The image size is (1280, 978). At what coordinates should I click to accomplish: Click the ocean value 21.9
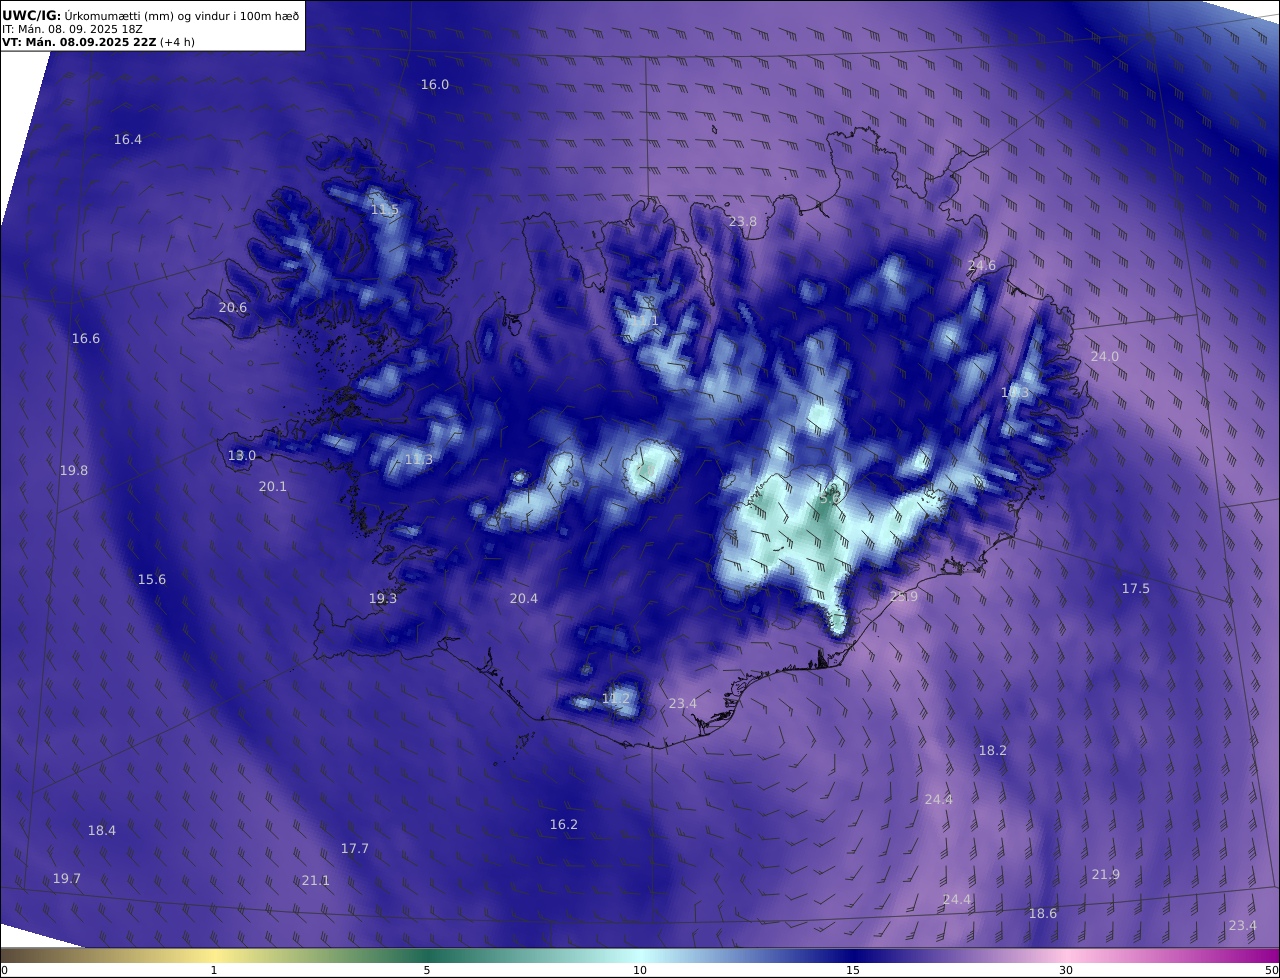(x=1106, y=875)
